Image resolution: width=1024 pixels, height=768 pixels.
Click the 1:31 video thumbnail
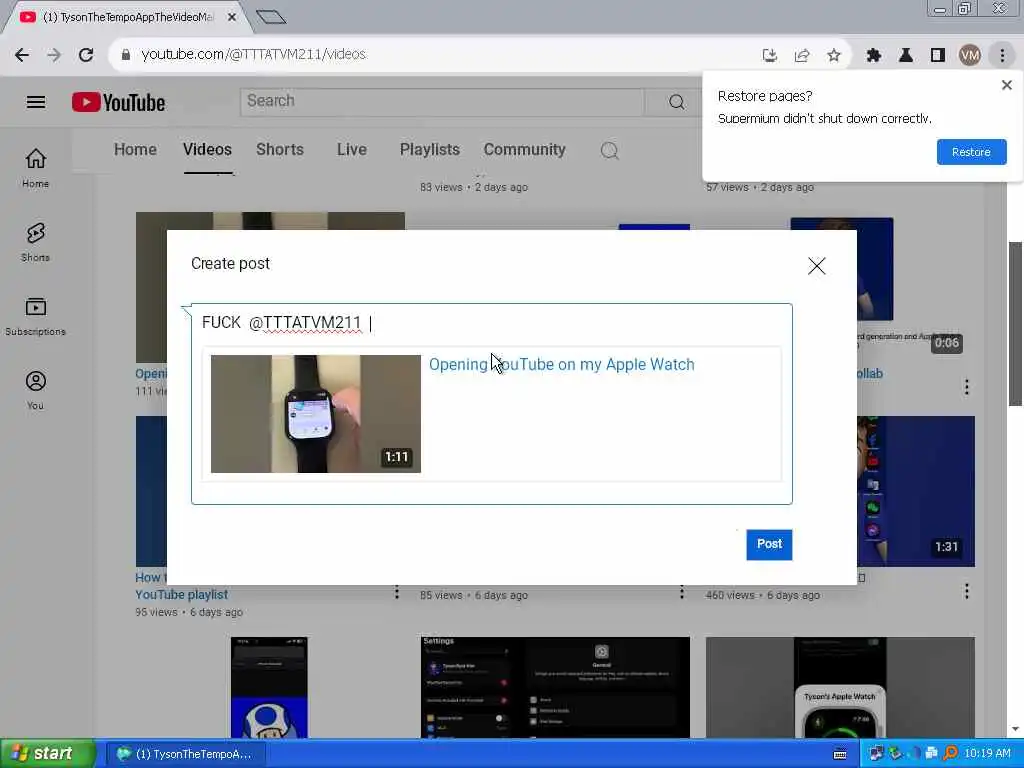[916, 491]
